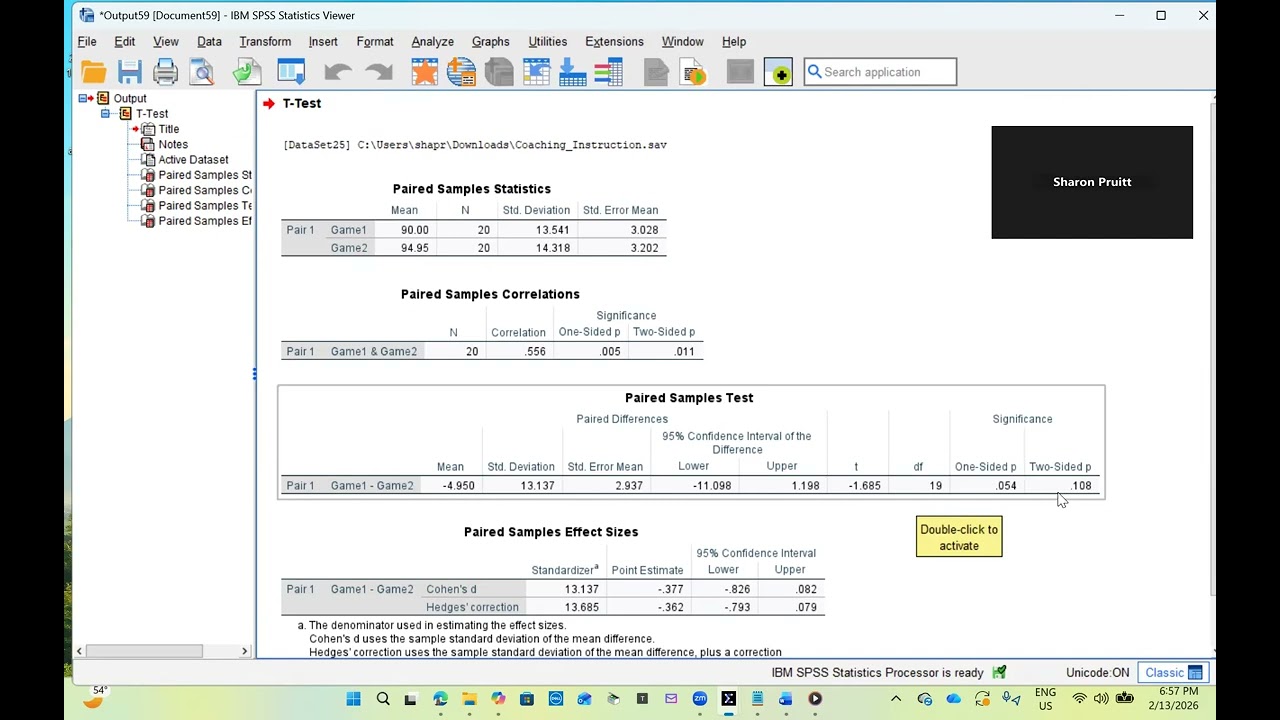The image size is (1280, 720).
Task: Select Active Dataset in outline pane
Action: click(x=193, y=160)
